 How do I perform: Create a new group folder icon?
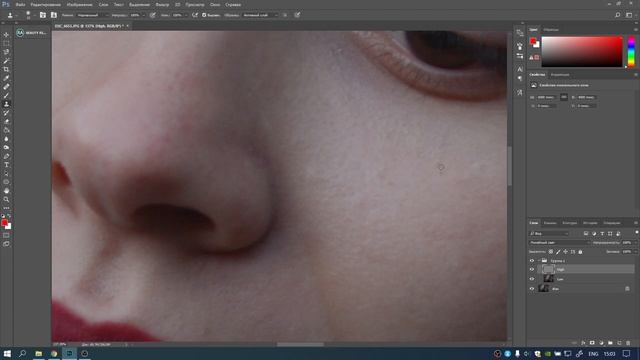click(610, 343)
